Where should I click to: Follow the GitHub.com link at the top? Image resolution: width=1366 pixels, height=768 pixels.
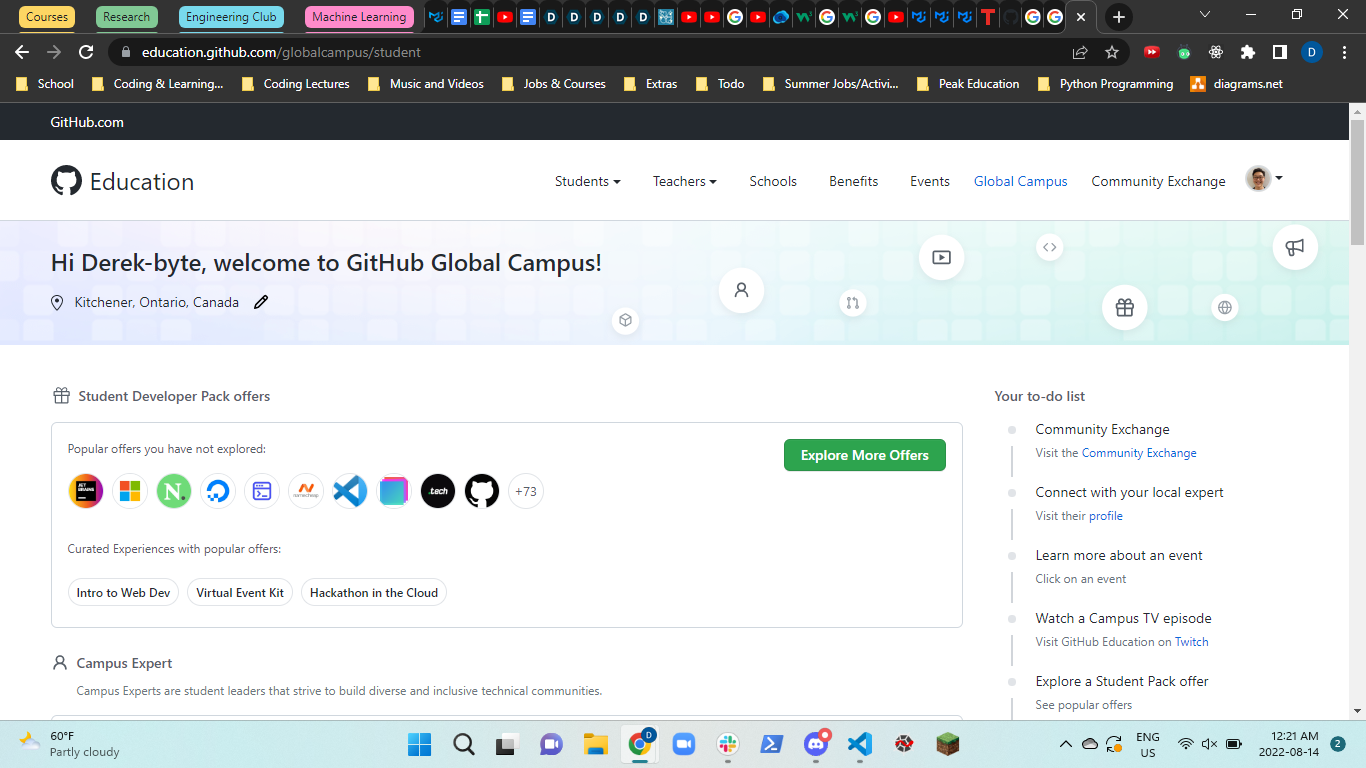pyautogui.click(x=87, y=122)
